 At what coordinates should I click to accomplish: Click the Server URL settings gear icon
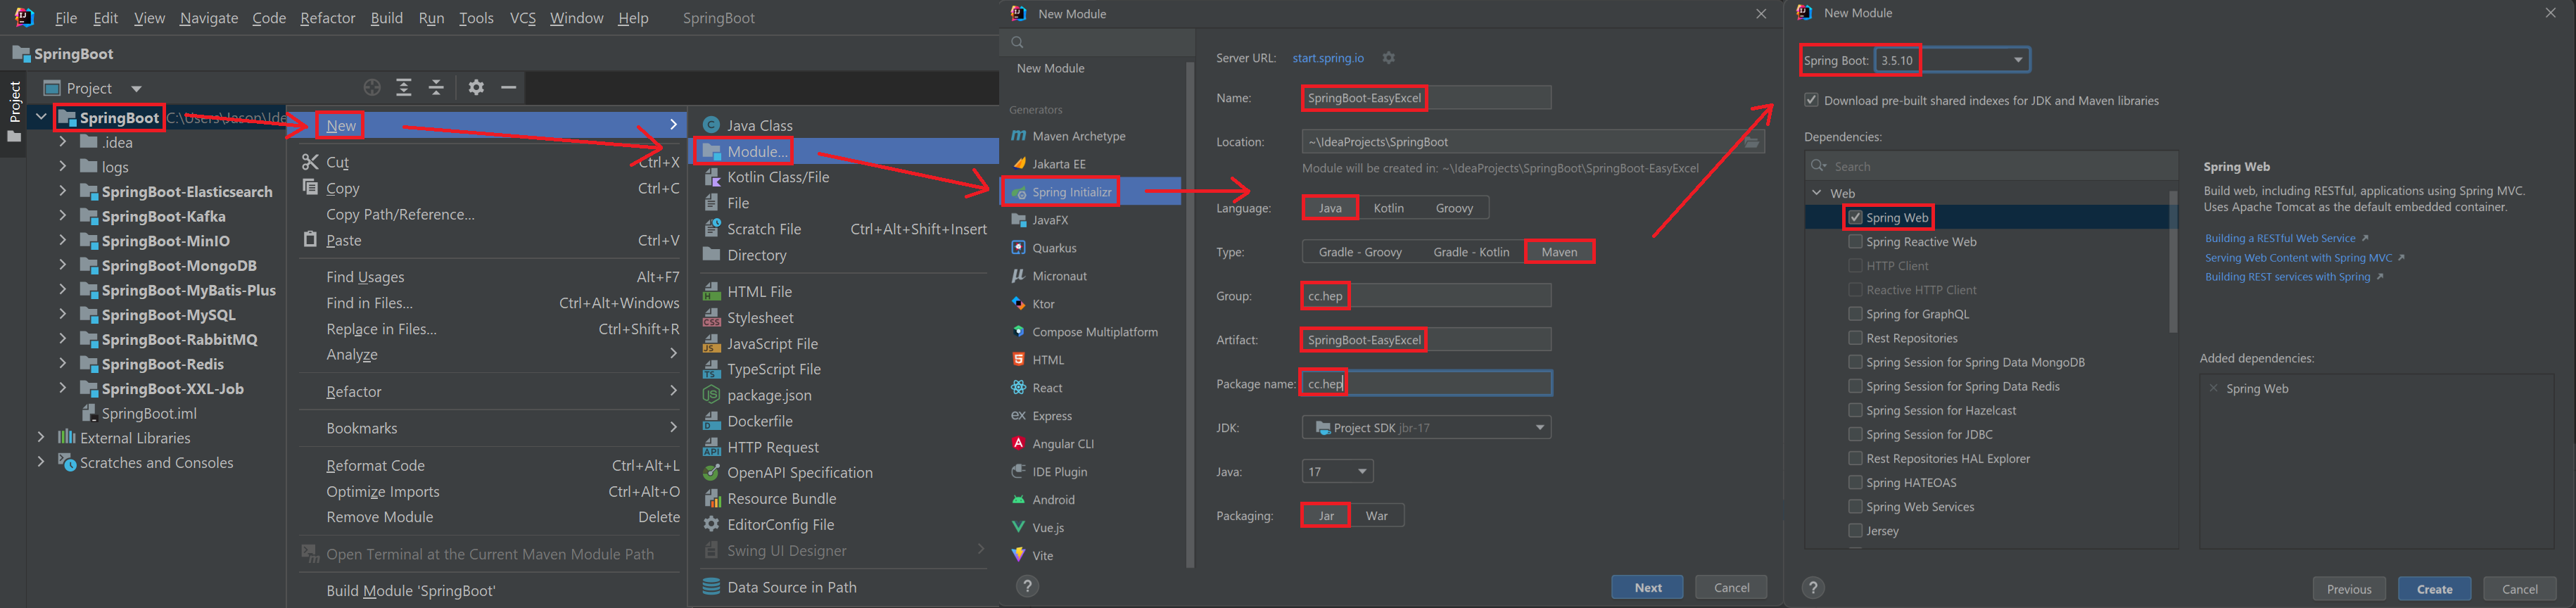1388,58
